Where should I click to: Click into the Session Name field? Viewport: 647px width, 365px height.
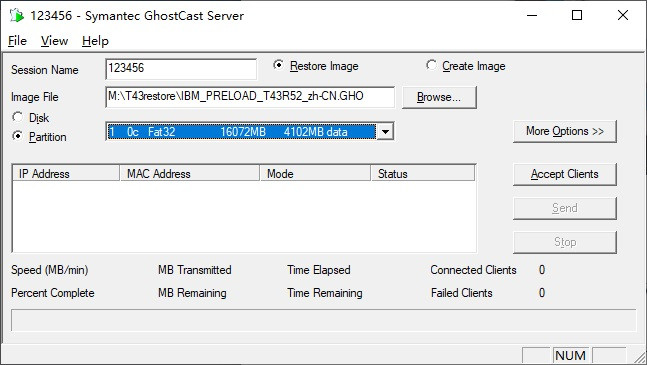point(181,68)
